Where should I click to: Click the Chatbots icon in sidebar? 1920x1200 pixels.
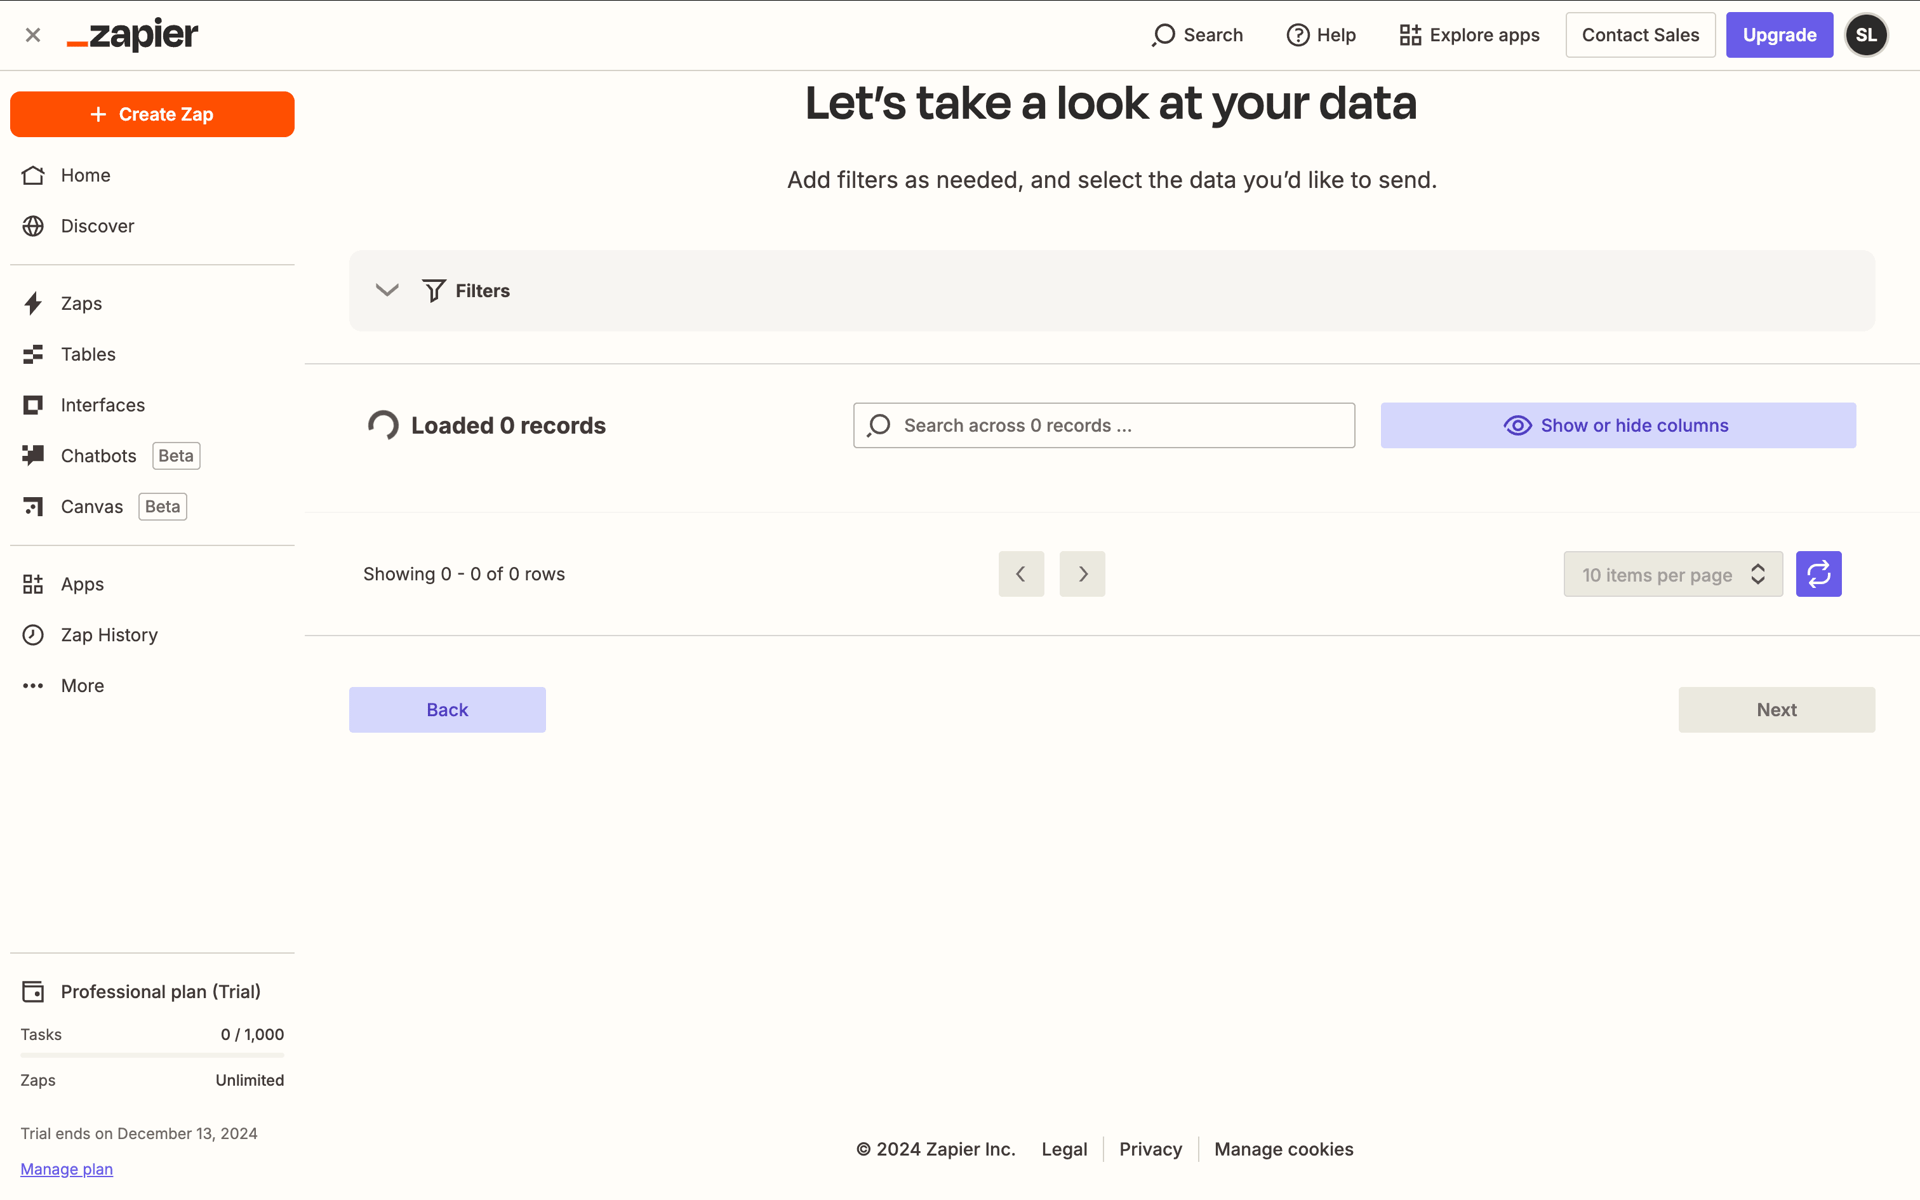(x=33, y=455)
